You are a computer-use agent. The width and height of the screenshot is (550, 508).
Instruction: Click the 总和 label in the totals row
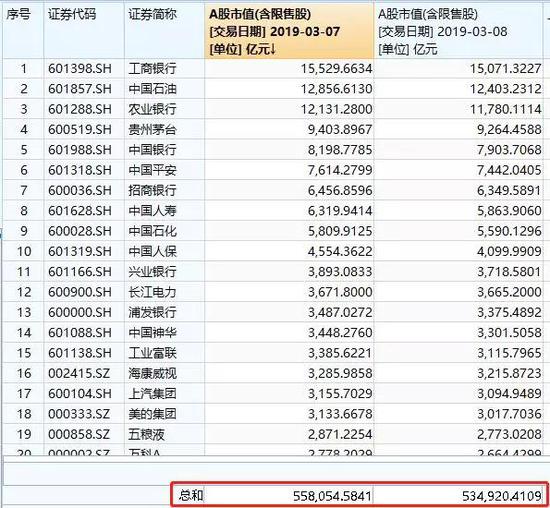click(191, 495)
